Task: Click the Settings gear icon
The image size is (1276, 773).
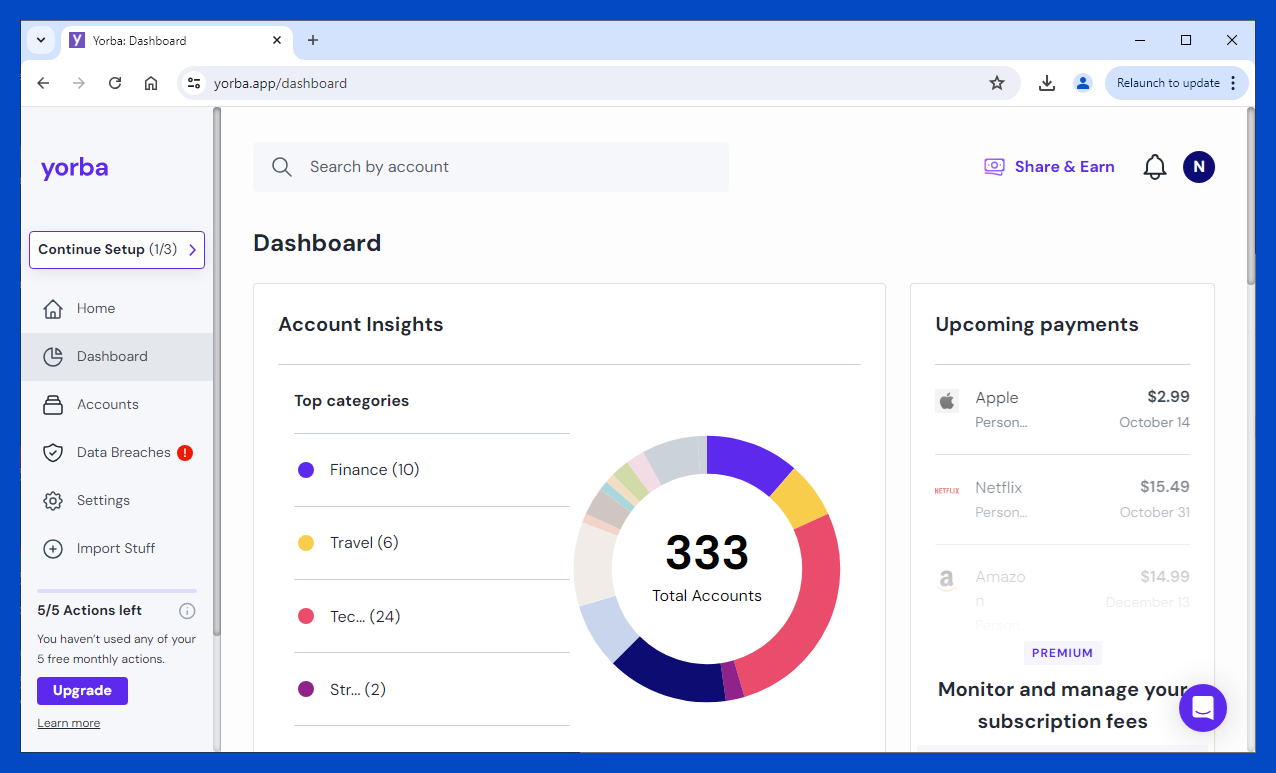Action: [53, 501]
